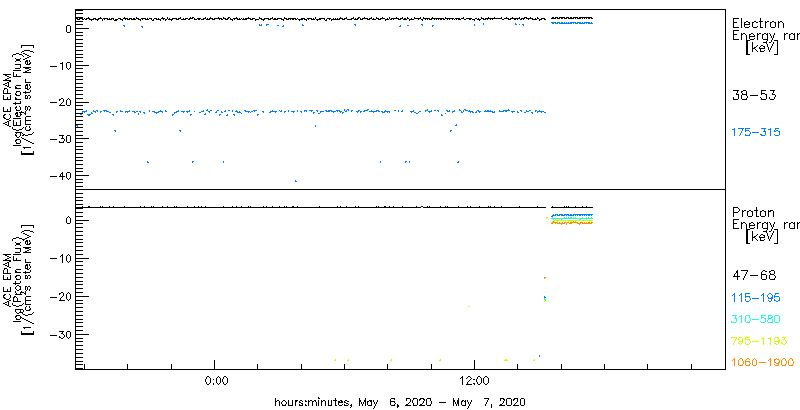Click the 115-195 proton energy legend label
This screenshot has width=800, height=410.
pyautogui.click(x=756, y=298)
